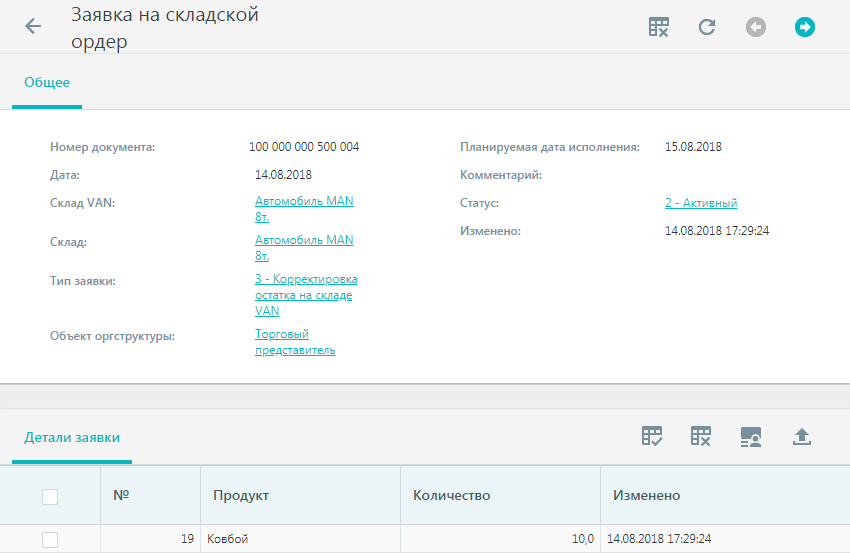Click the table X icon in details toolbar
Screen dimensions: 850x553
tap(700, 436)
